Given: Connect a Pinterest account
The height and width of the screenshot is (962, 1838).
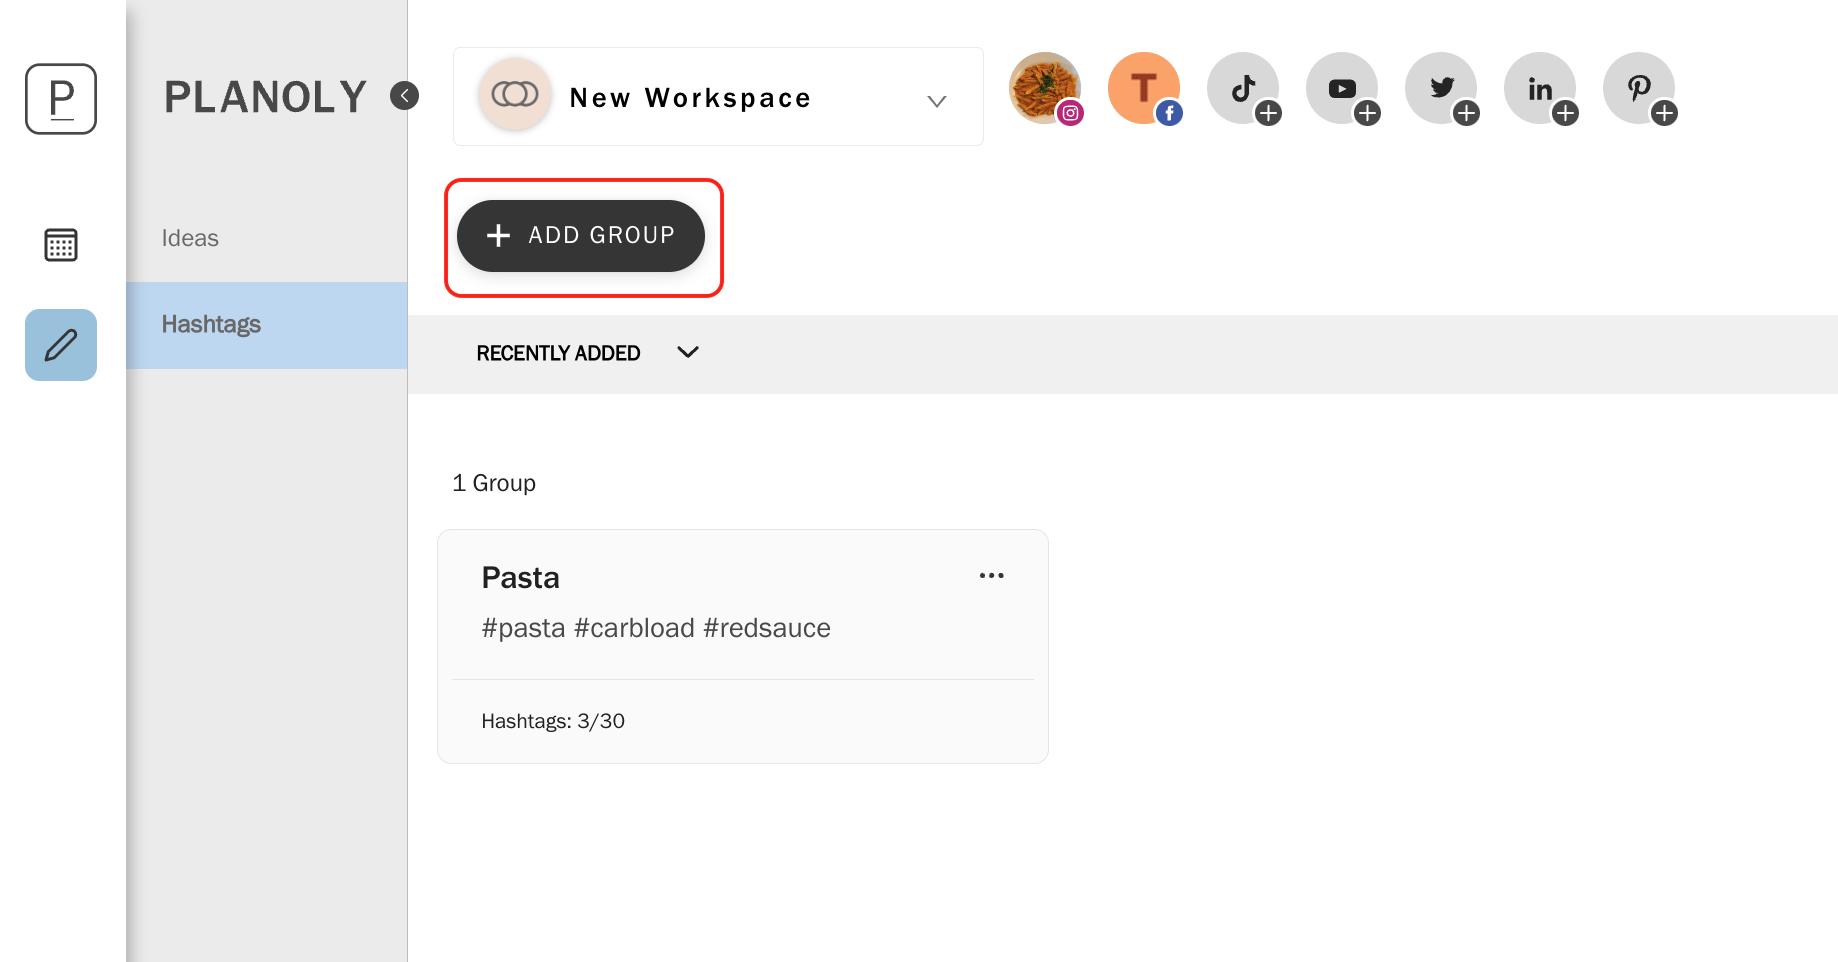Looking at the screenshot, I should point(1639,89).
